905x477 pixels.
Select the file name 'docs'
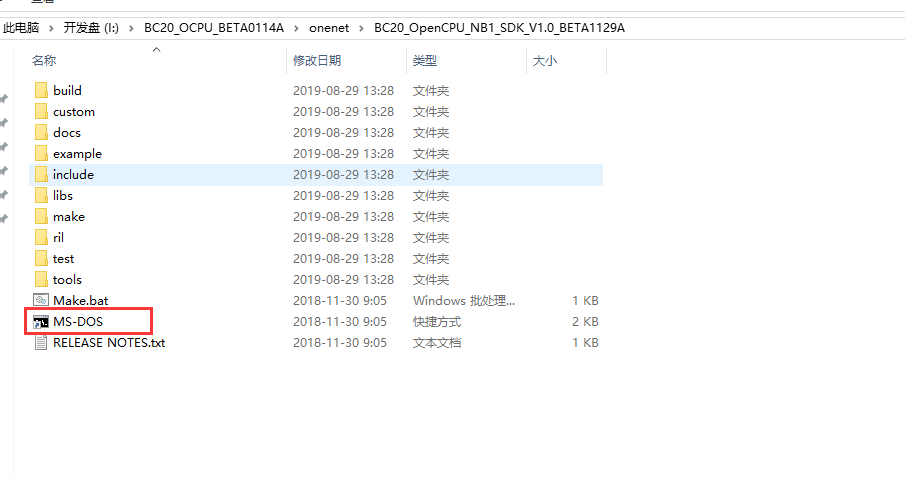[x=67, y=132]
